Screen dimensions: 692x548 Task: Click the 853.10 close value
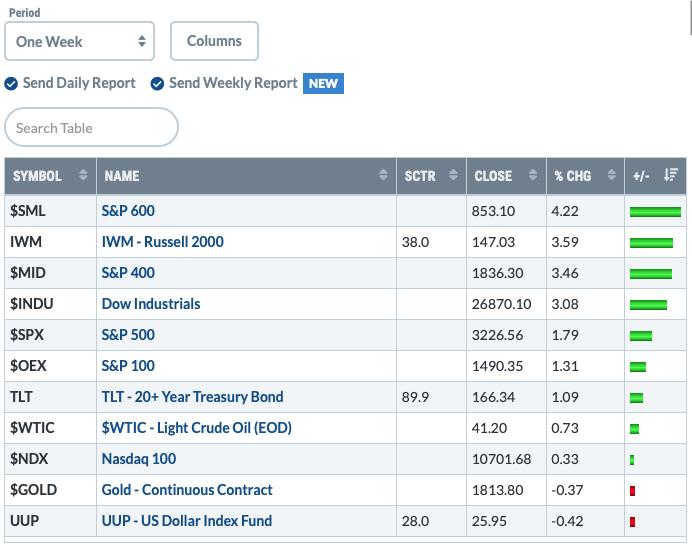click(493, 211)
